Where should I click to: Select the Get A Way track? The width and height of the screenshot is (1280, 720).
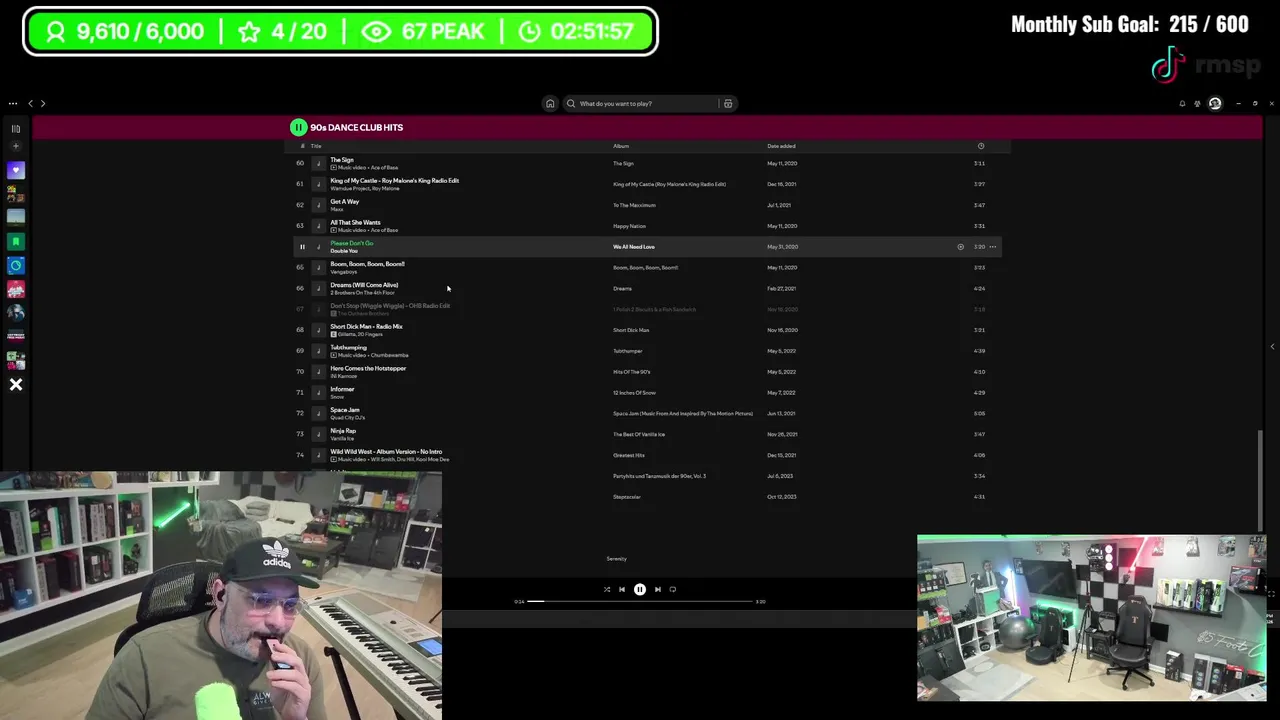(x=345, y=202)
